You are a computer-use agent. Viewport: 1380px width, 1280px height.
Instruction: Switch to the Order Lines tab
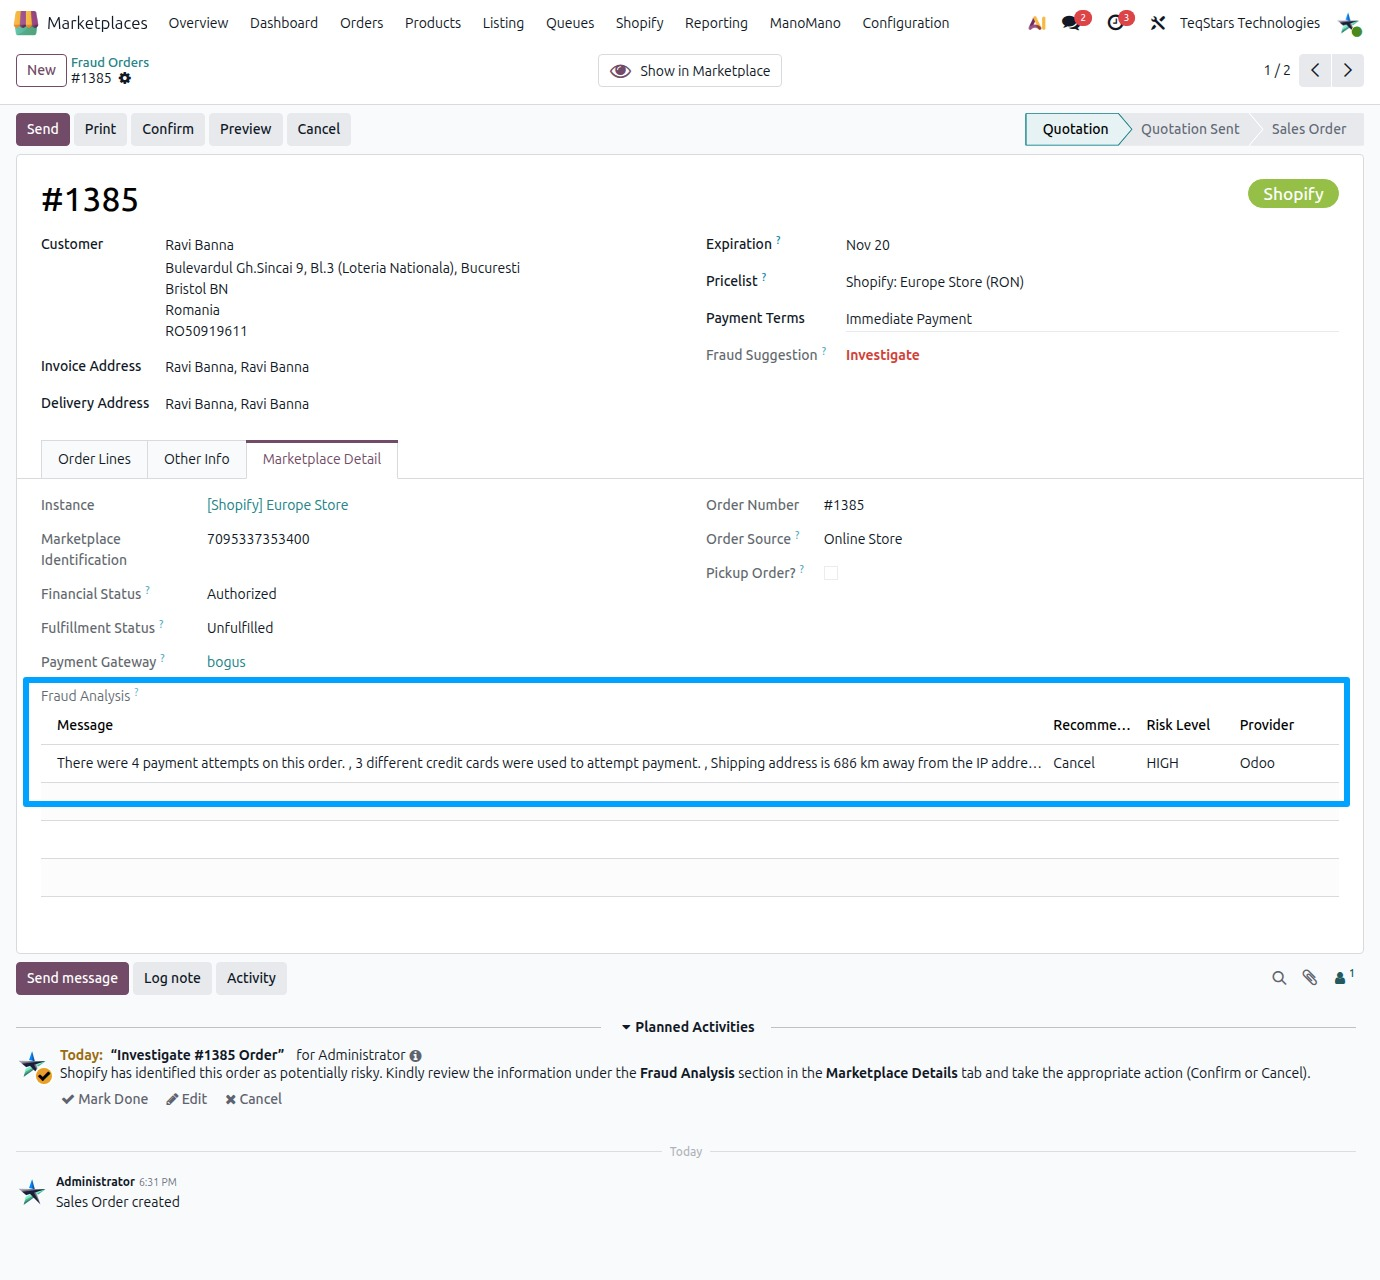coord(94,459)
